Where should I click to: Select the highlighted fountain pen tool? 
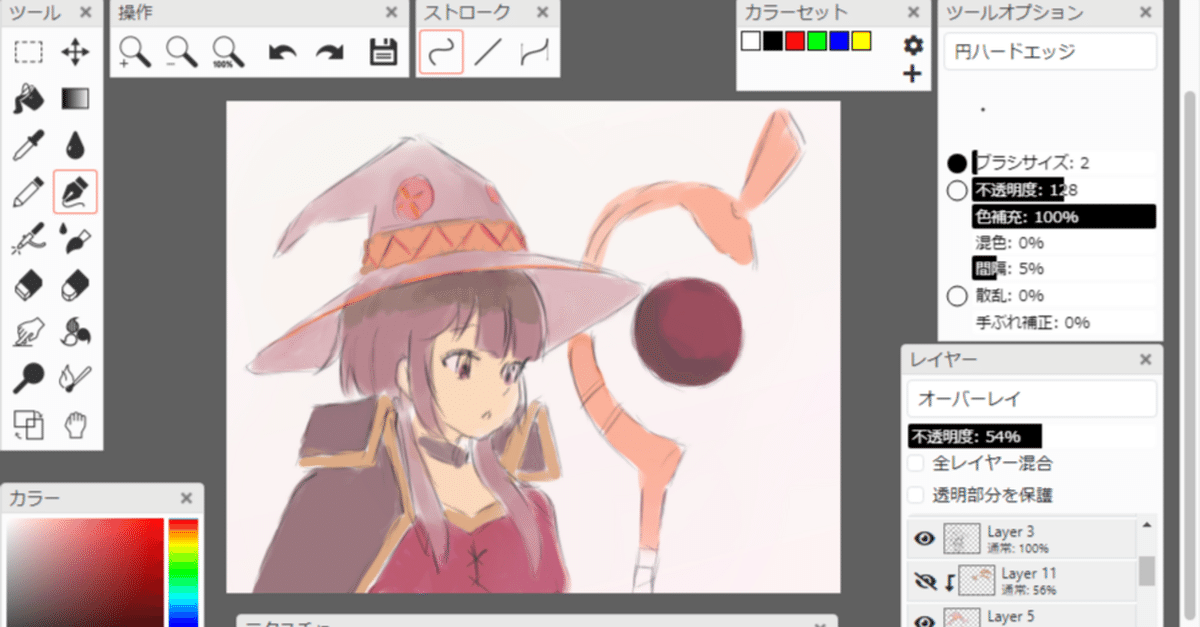pyautogui.click(x=75, y=191)
